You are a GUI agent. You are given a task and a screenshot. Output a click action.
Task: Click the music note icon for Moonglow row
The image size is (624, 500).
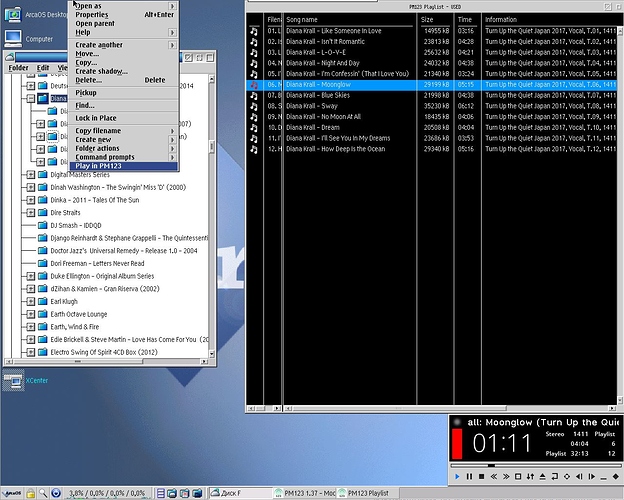254,84
